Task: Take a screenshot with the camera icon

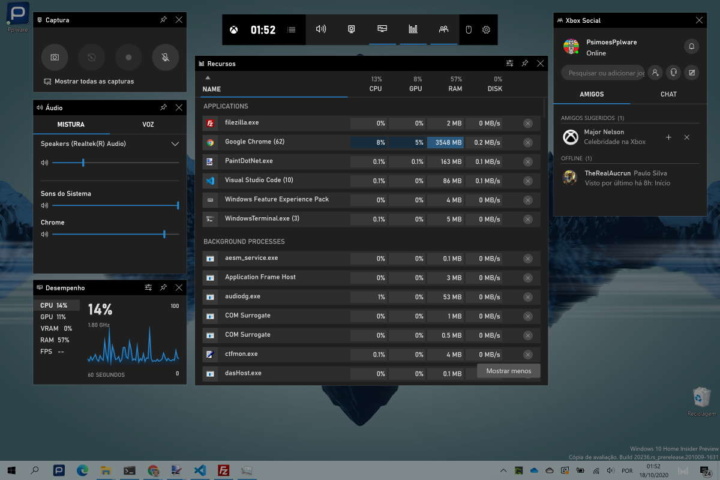Action: [55, 57]
